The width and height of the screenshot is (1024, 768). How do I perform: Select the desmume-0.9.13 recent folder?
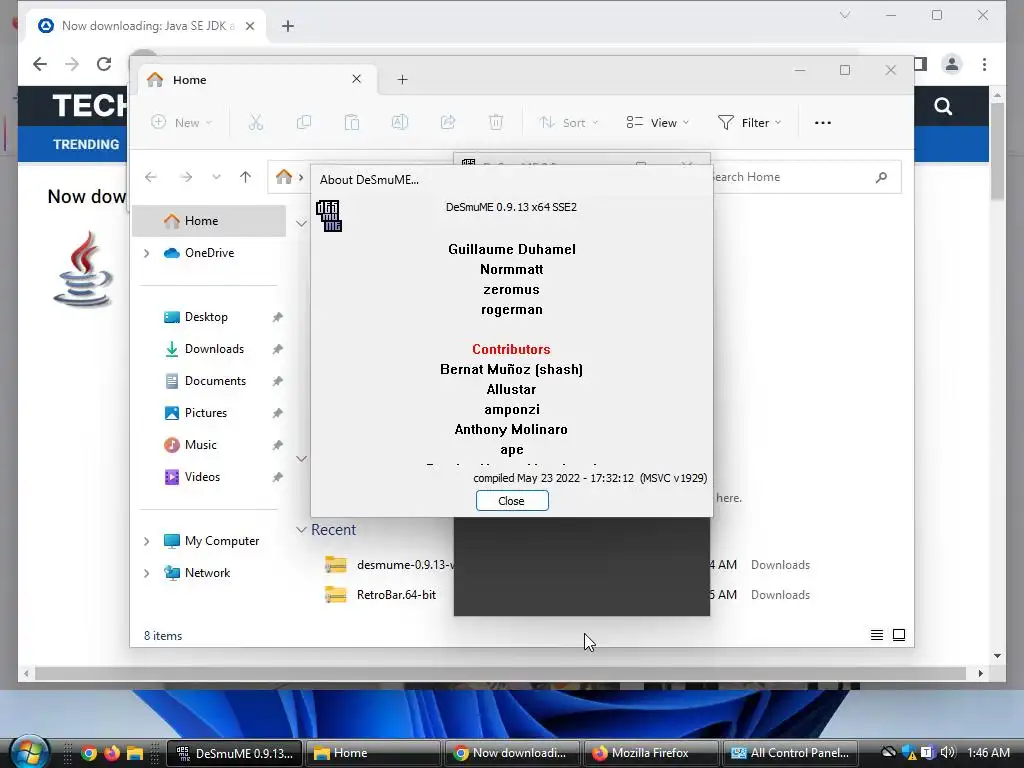click(x=389, y=565)
